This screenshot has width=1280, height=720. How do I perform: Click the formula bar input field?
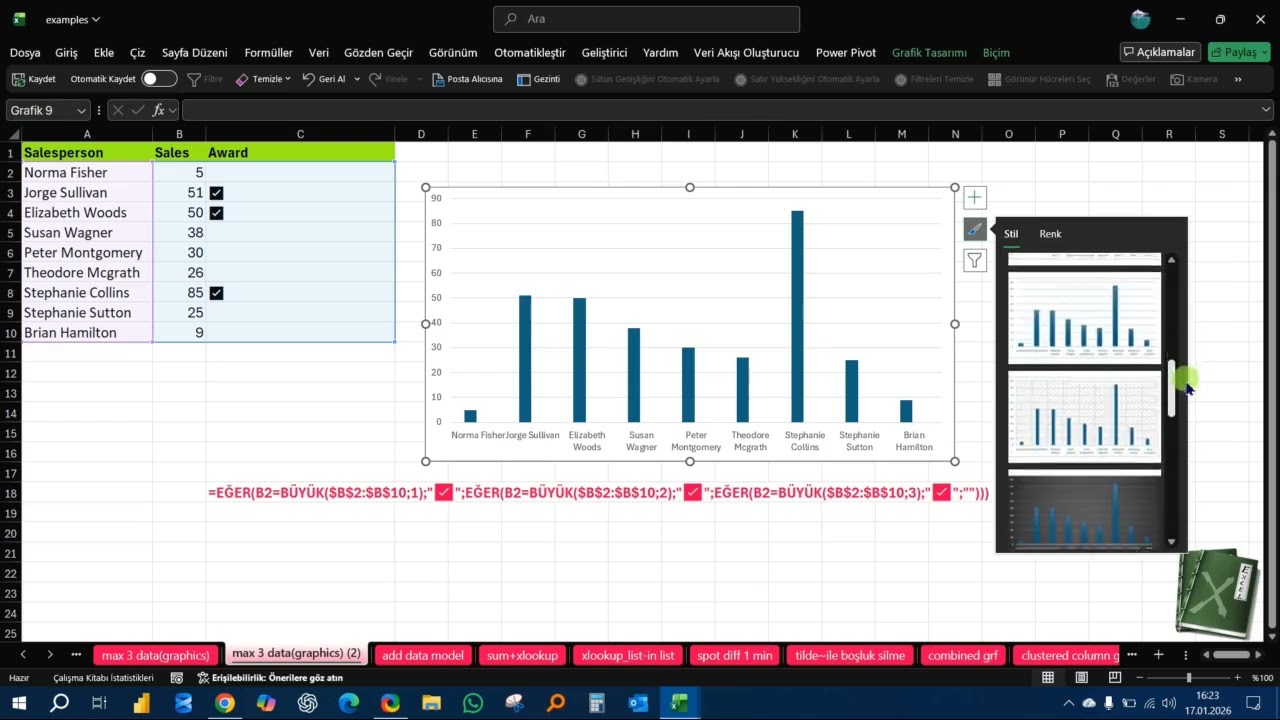(720, 110)
